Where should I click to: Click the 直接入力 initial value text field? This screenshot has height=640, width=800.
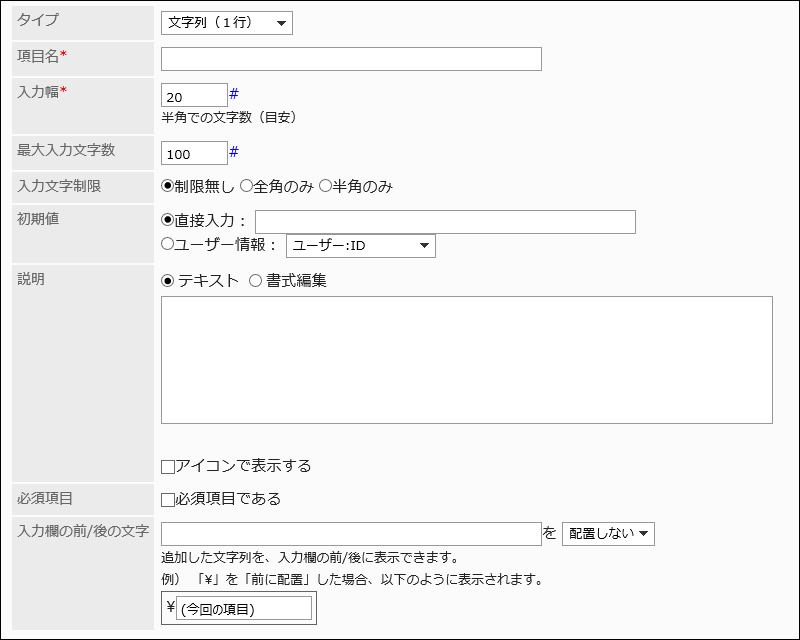[x=445, y=222]
